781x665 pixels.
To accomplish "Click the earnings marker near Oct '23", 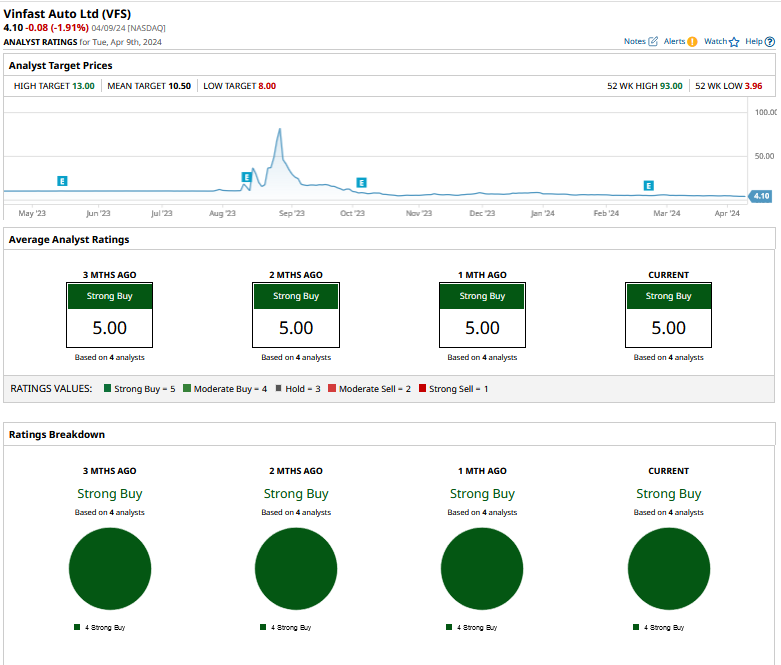I will 362,183.
